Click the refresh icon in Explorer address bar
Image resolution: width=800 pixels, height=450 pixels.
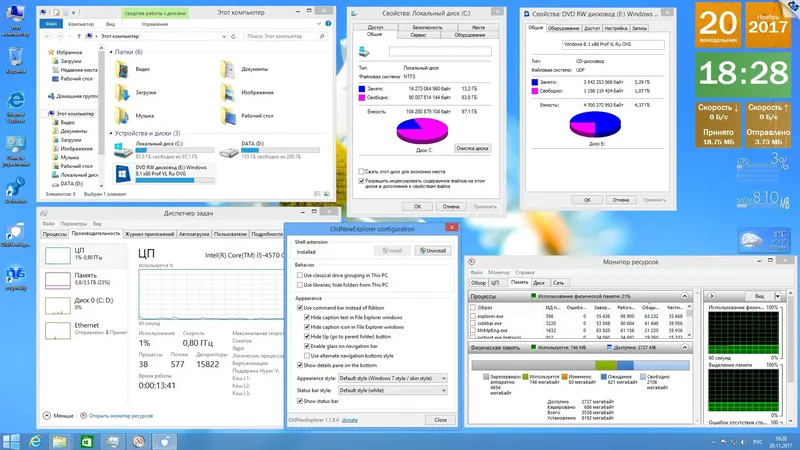coord(234,36)
